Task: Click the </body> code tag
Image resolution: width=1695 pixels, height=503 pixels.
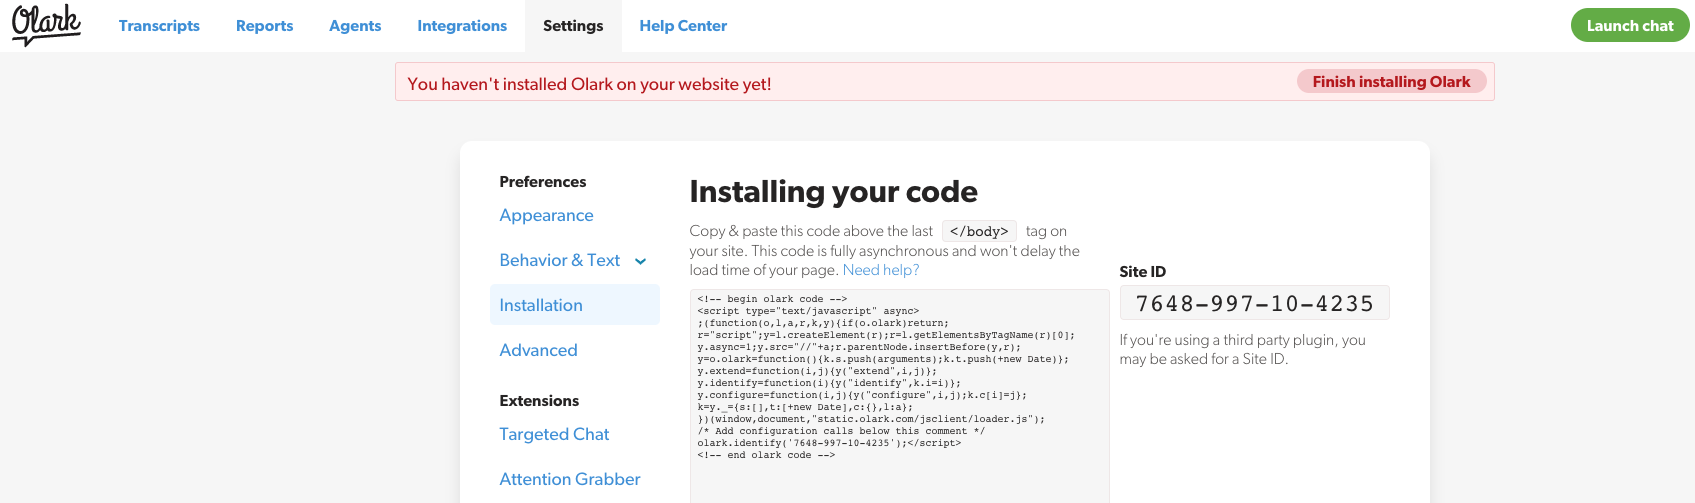Action: (979, 231)
